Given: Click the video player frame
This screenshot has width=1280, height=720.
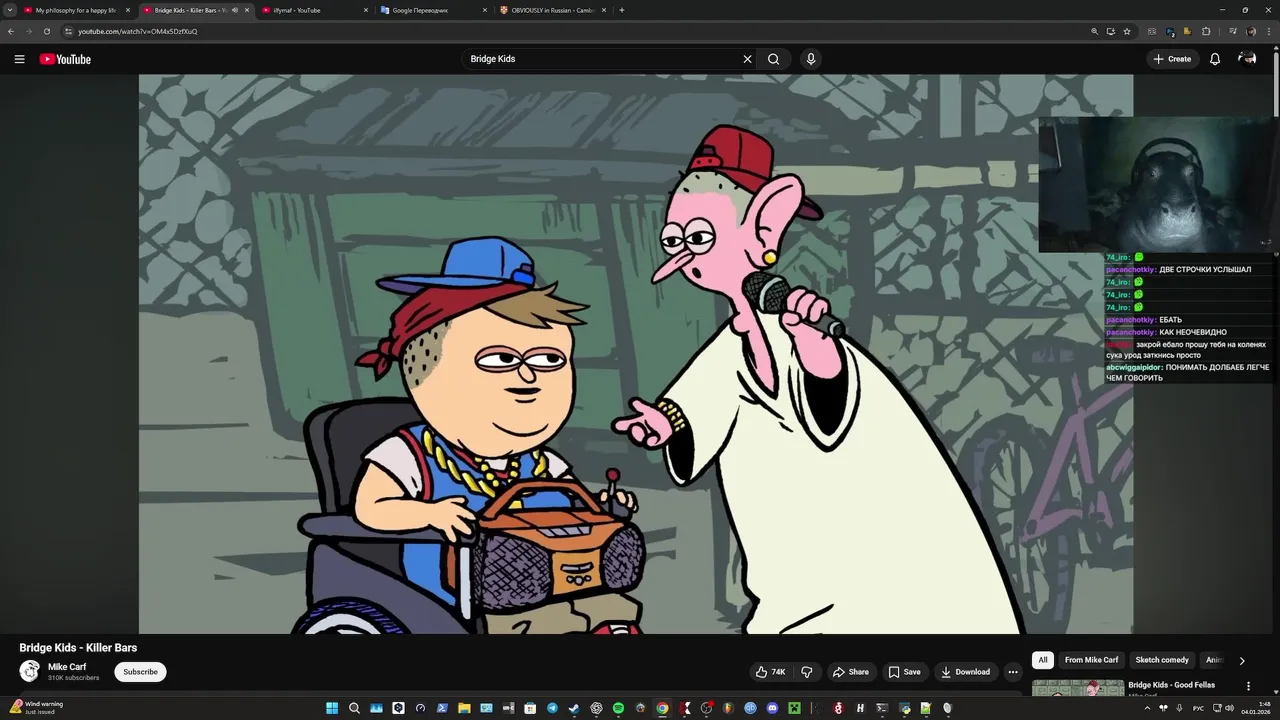Looking at the screenshot, I should tap(636, 354).
